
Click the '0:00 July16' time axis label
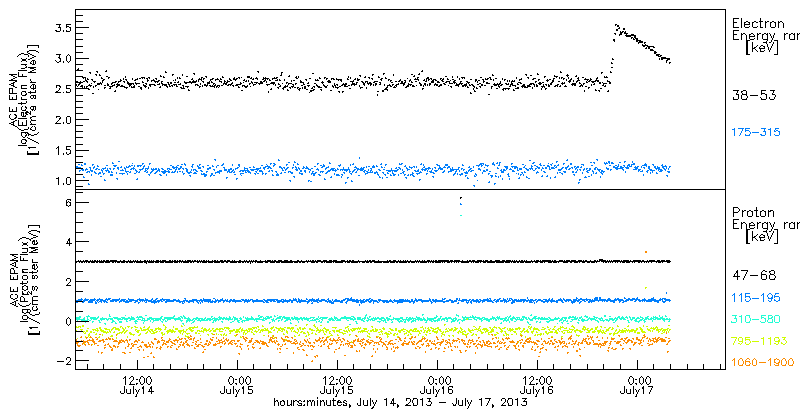[437, 386]
